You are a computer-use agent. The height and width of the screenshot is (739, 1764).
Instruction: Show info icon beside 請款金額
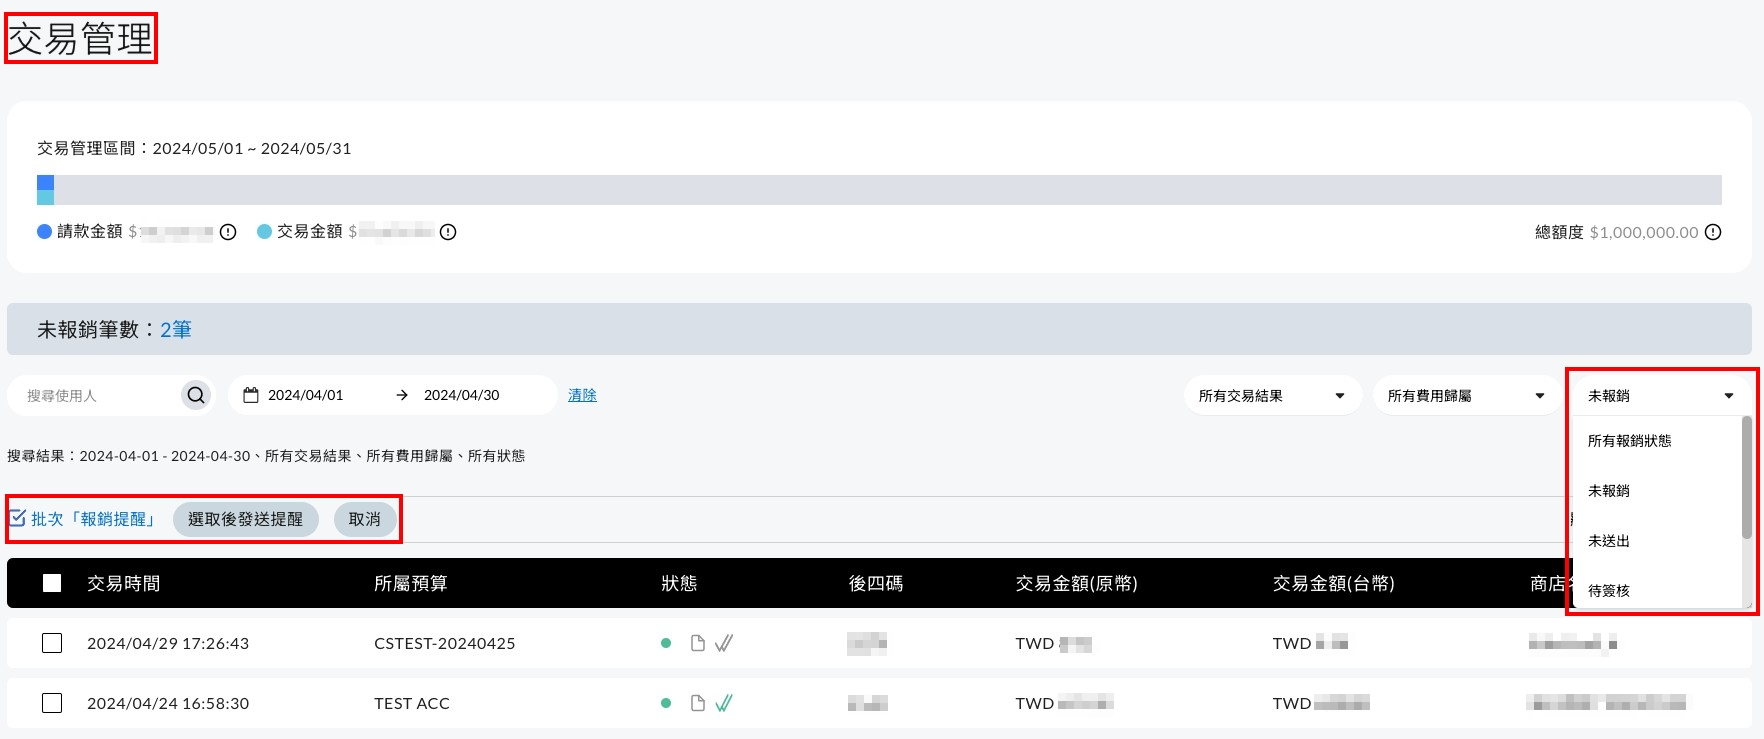(x=228, y=232)
